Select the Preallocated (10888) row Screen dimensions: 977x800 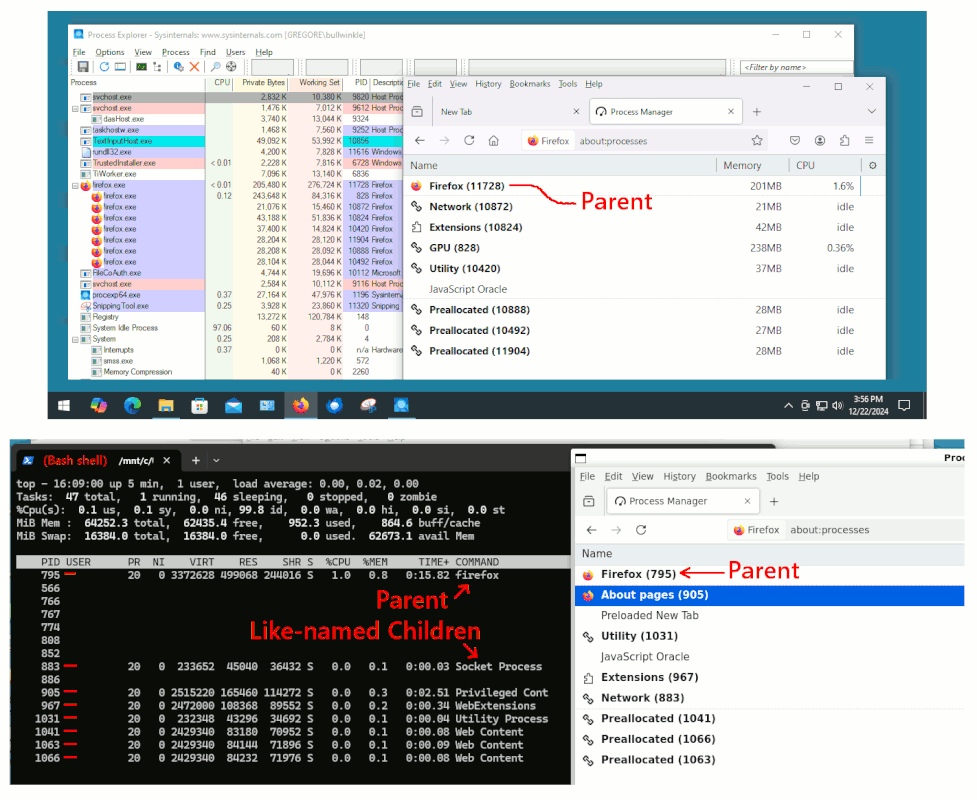pos(645,310)
